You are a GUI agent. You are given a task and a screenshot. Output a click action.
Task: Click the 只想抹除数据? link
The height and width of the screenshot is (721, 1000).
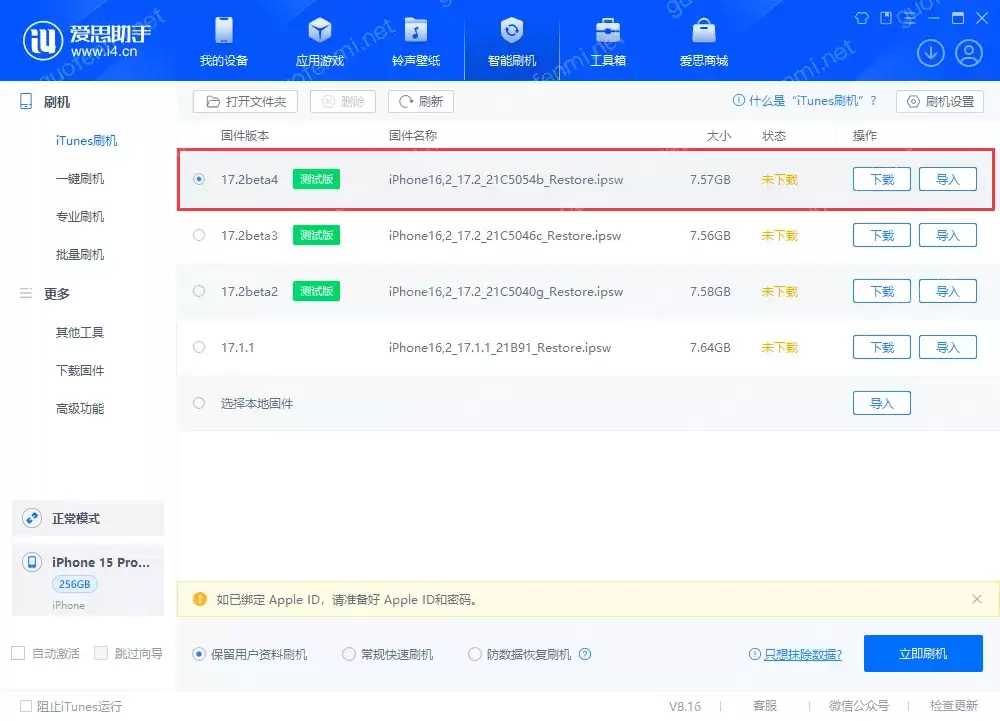(800, 653)
